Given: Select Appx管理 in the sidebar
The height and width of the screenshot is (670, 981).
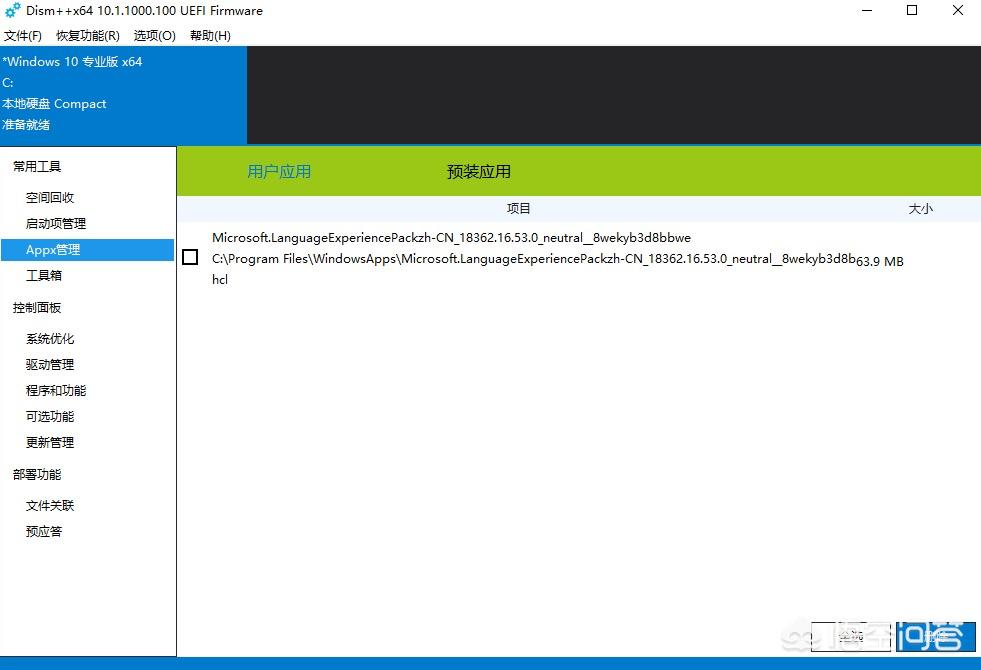Looking at the screenshot, I should point(88,250).
